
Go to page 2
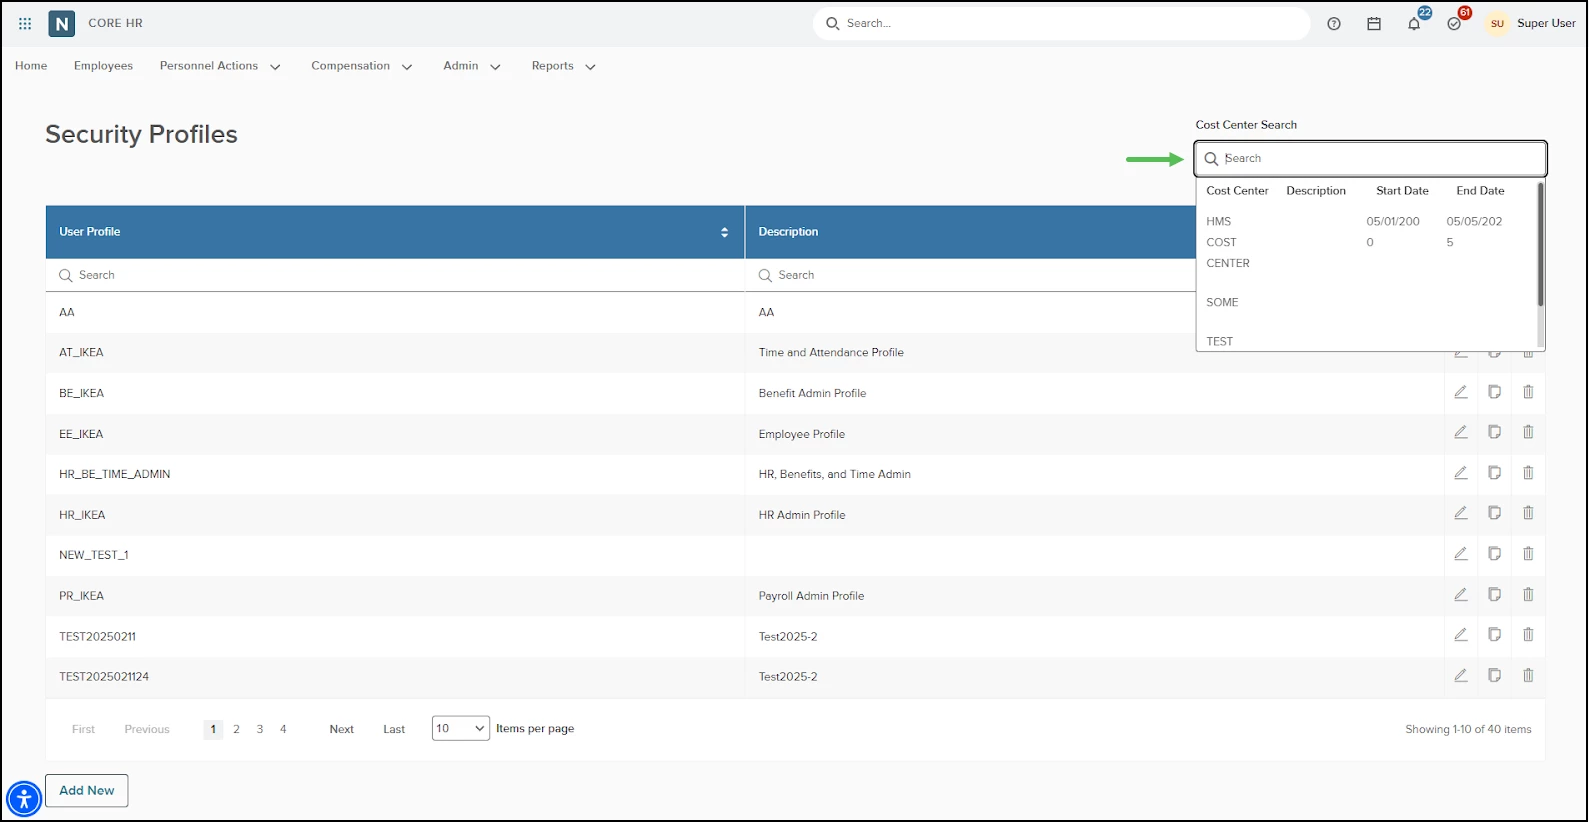point(236,729)
